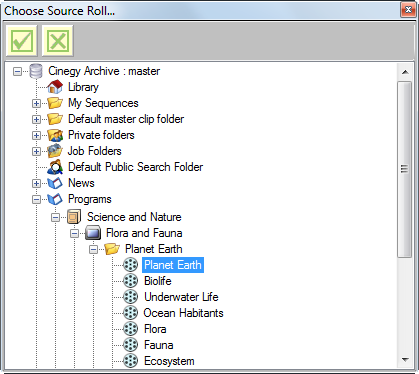Viewport: 419px width, 374px height.
Task: Select the highlighted Planet Earth roll
Action: coord(173,265)
